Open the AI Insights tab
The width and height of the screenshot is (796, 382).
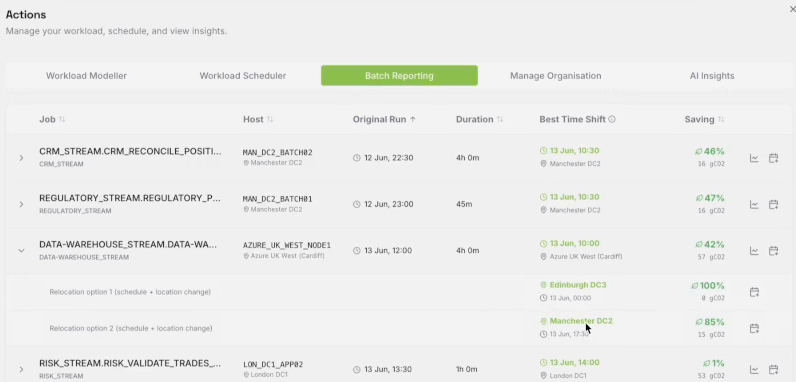[712, 76]
